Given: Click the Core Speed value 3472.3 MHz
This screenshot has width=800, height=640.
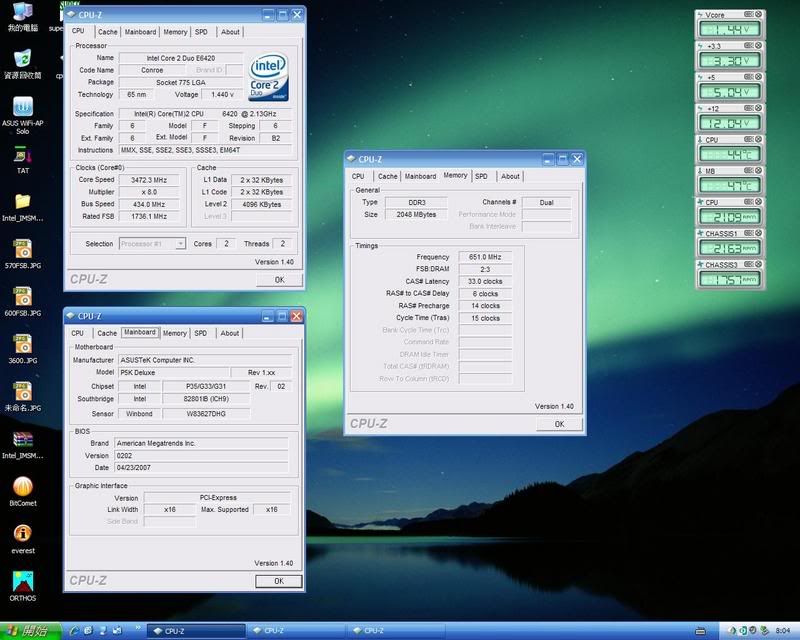Looking at the screenshot, I should point(149,180).
